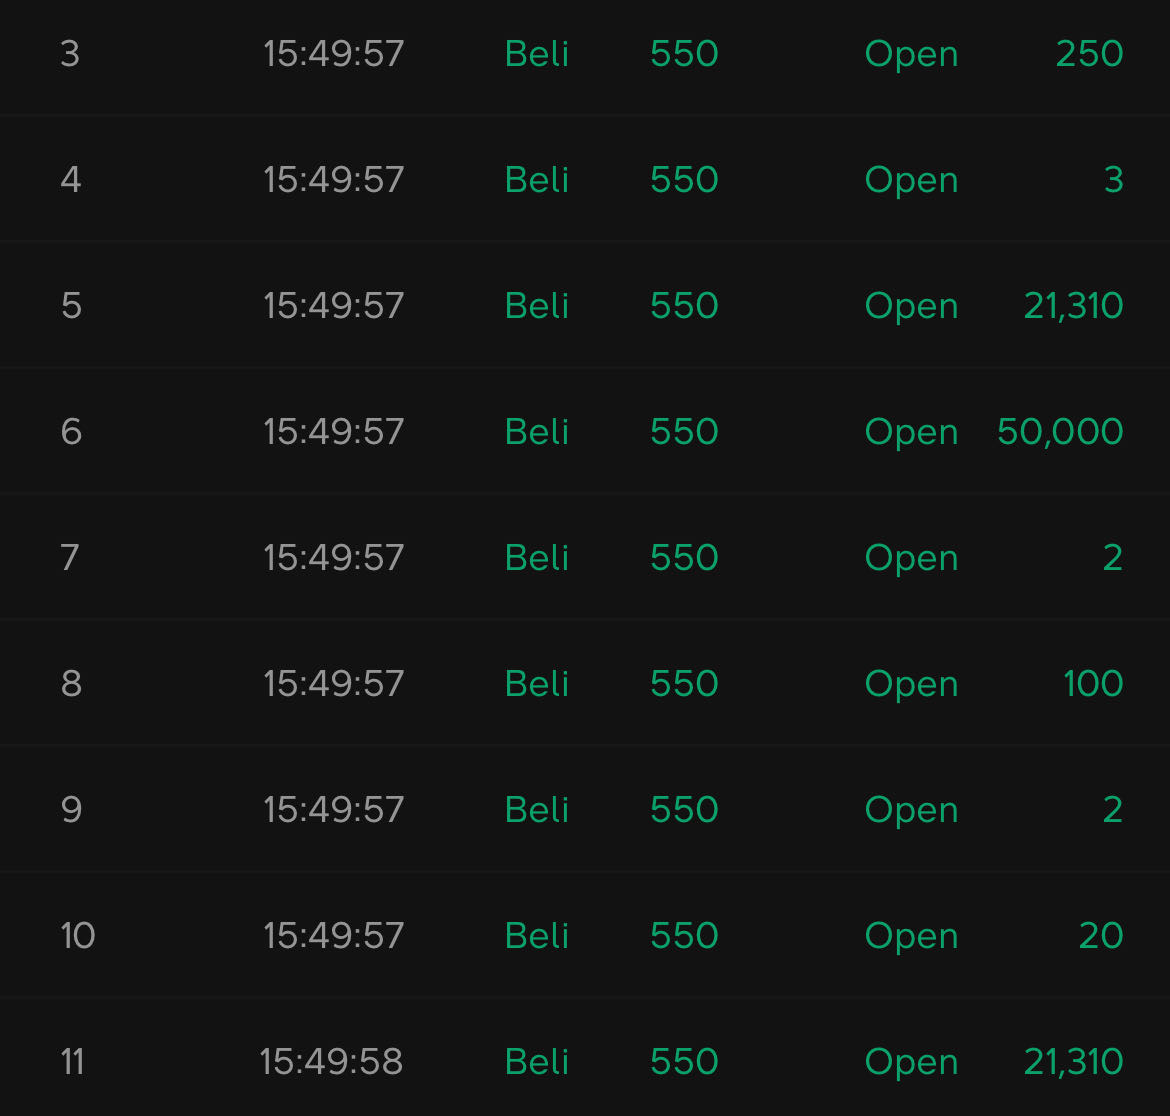Select the 20 quantity in row 10
The height and width of the screenshot is (1116, 1170).
1101,936
